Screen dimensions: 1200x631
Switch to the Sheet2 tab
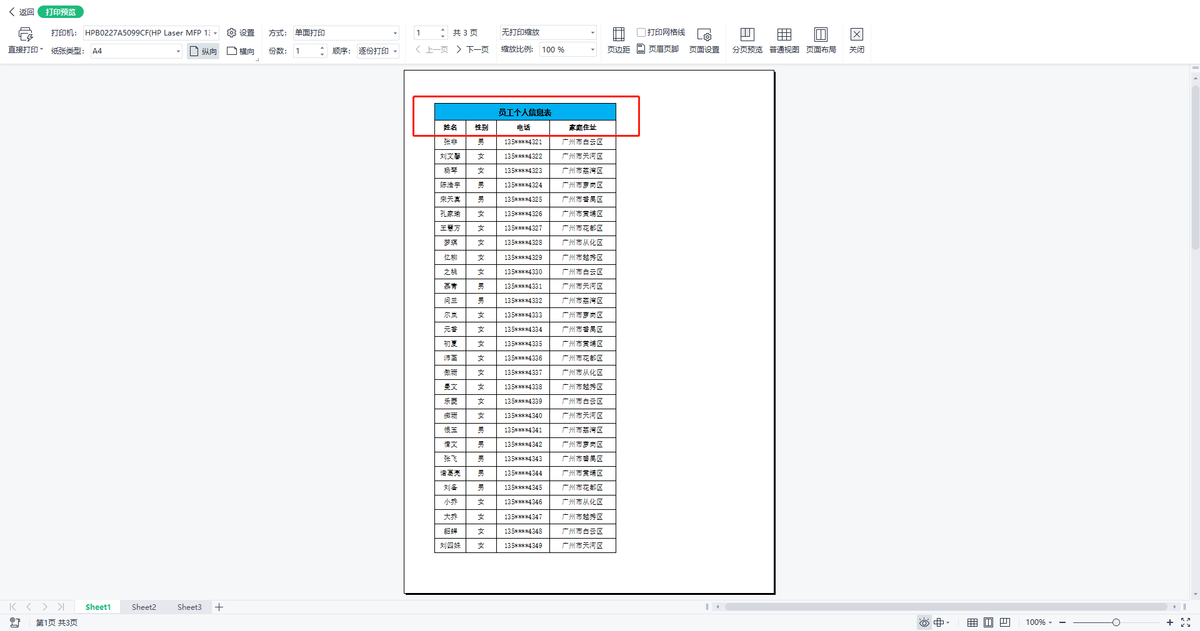pos(144,607)
